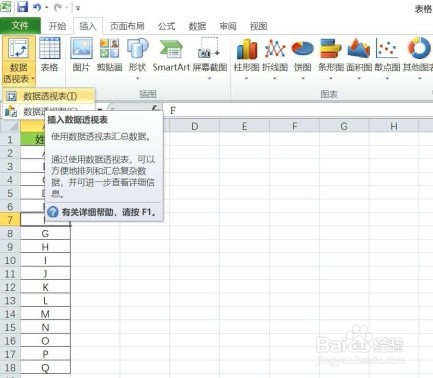The width and height of the screenshot is (433, 378).
Task: Click the help icon beside 有关详细帮助
Action: pyautogui.click(x=53, y=212)
